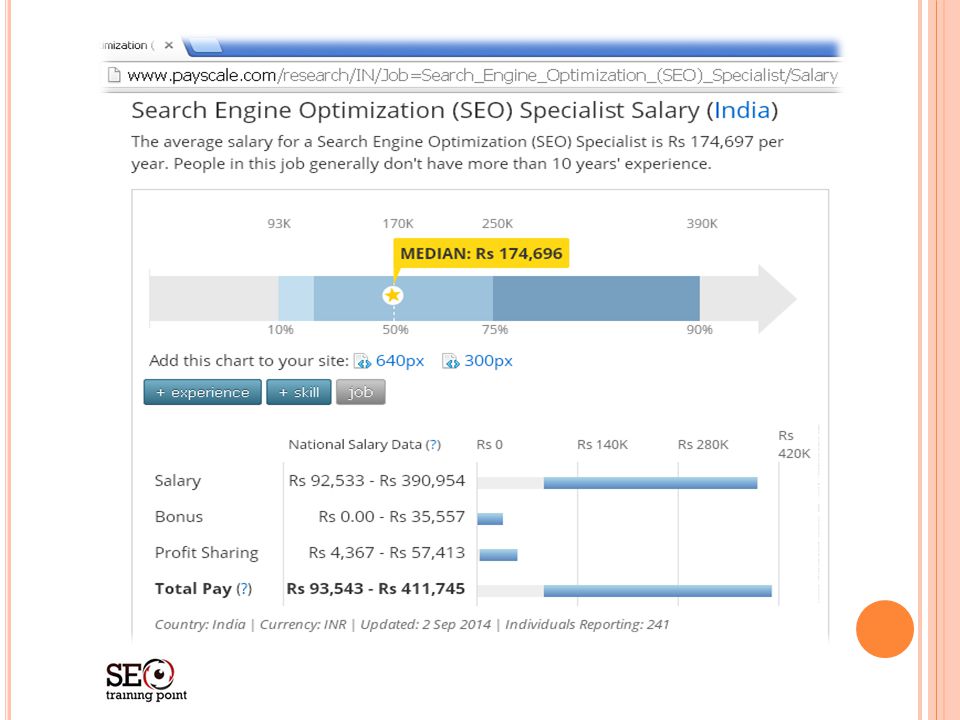Open the Total Pay help question mark
Viewport: 960px width, 720px height.
click(244, 589)
